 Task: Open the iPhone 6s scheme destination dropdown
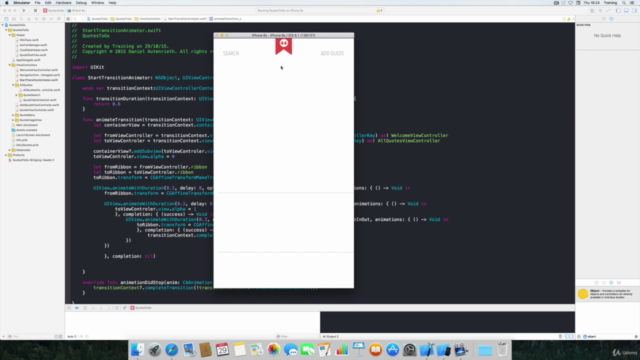[76, 11]
